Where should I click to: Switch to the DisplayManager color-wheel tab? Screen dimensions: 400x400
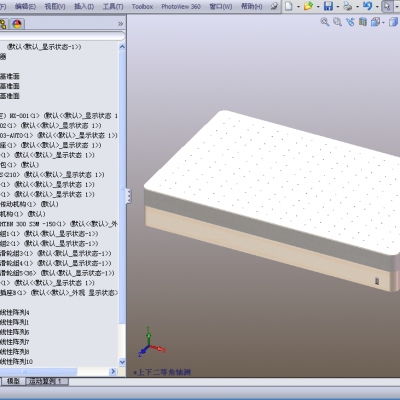[x=17, y=24]
